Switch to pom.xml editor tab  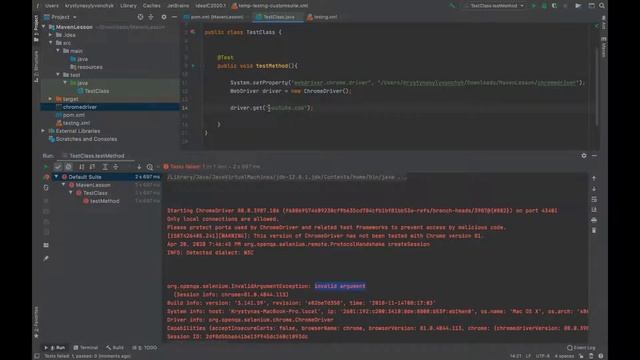215,17
